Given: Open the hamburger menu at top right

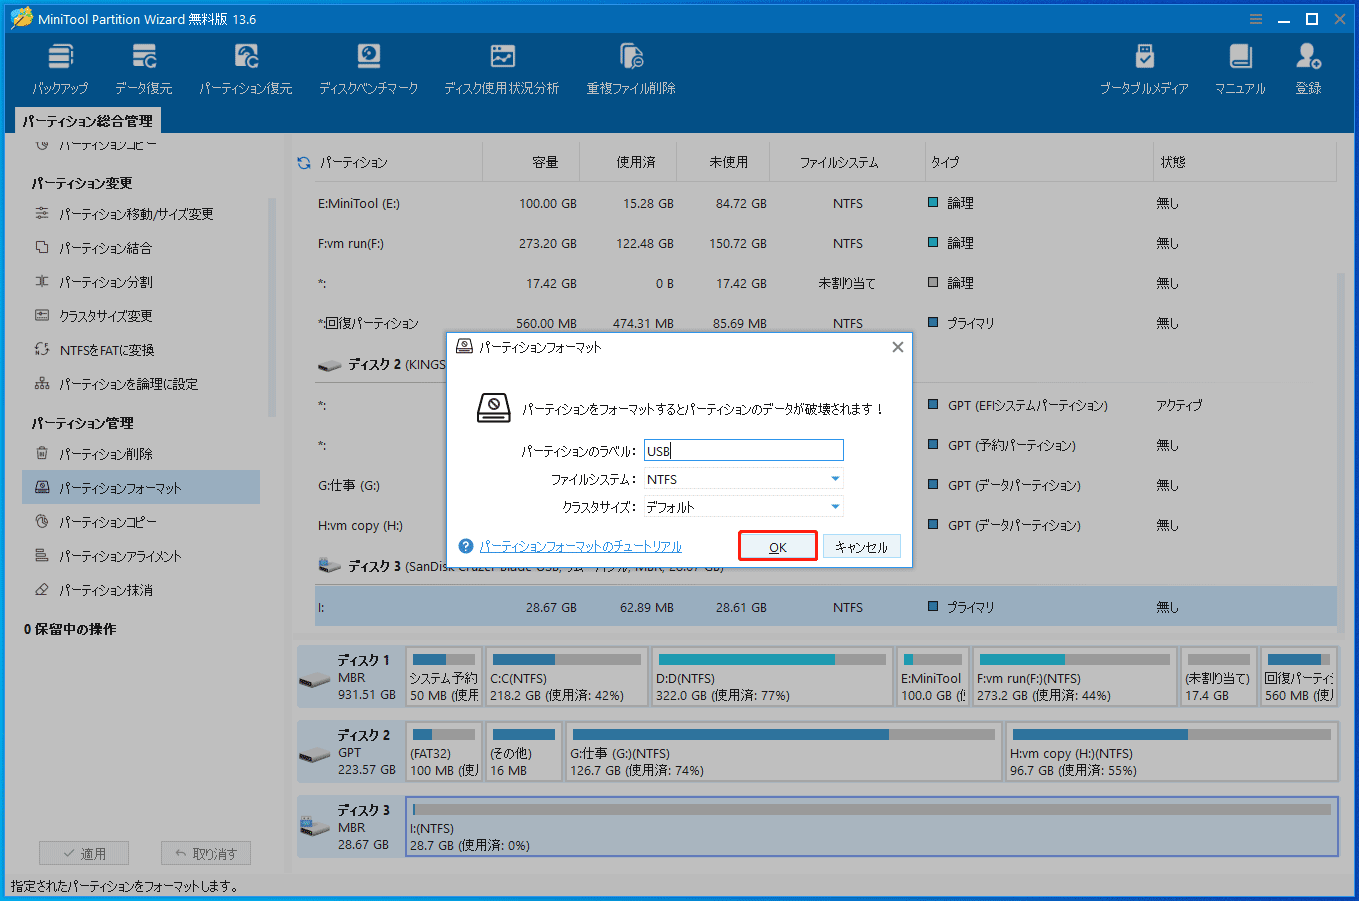Looking at the screenshot, I should [1255, 18].
